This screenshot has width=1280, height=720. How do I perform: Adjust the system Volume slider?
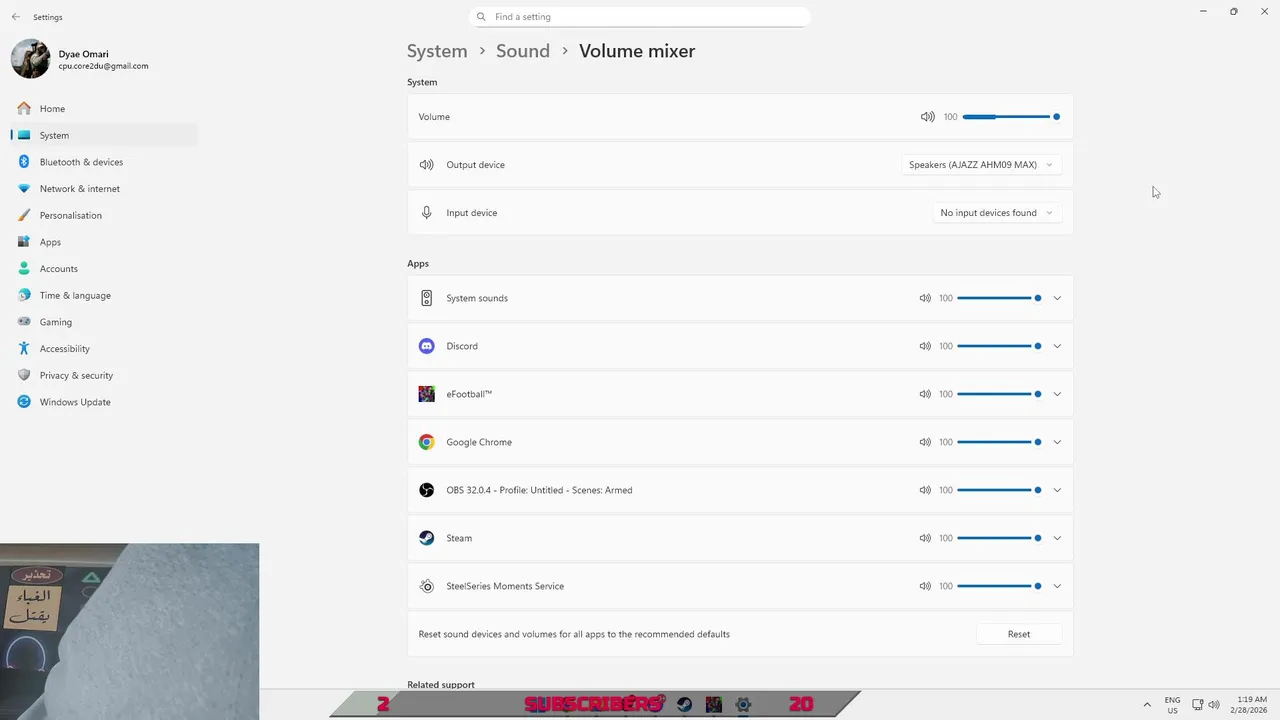coord(1010,117)
